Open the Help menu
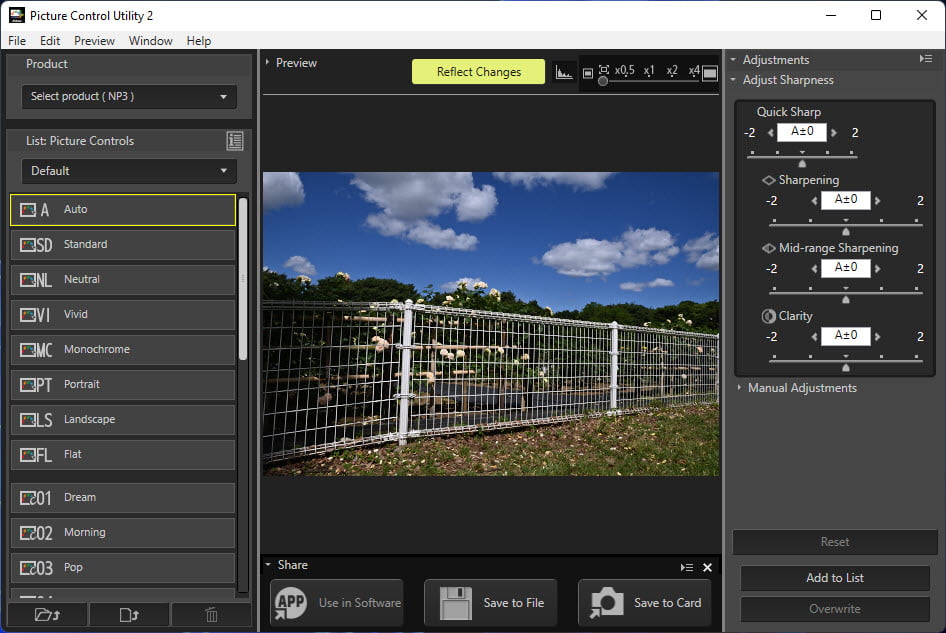946x633 pixels. point(198,40)
